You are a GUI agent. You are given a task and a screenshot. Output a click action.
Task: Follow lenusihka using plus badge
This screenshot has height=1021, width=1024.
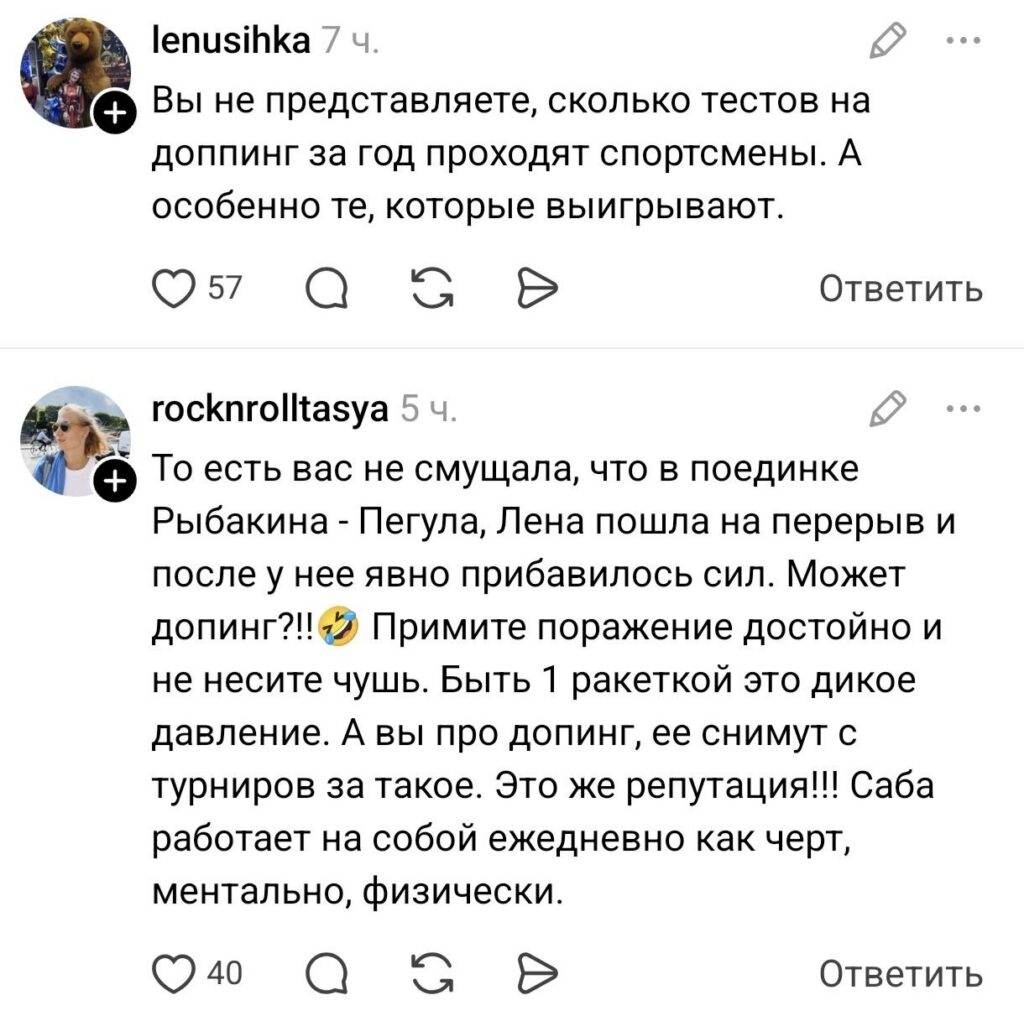(116, 115)
